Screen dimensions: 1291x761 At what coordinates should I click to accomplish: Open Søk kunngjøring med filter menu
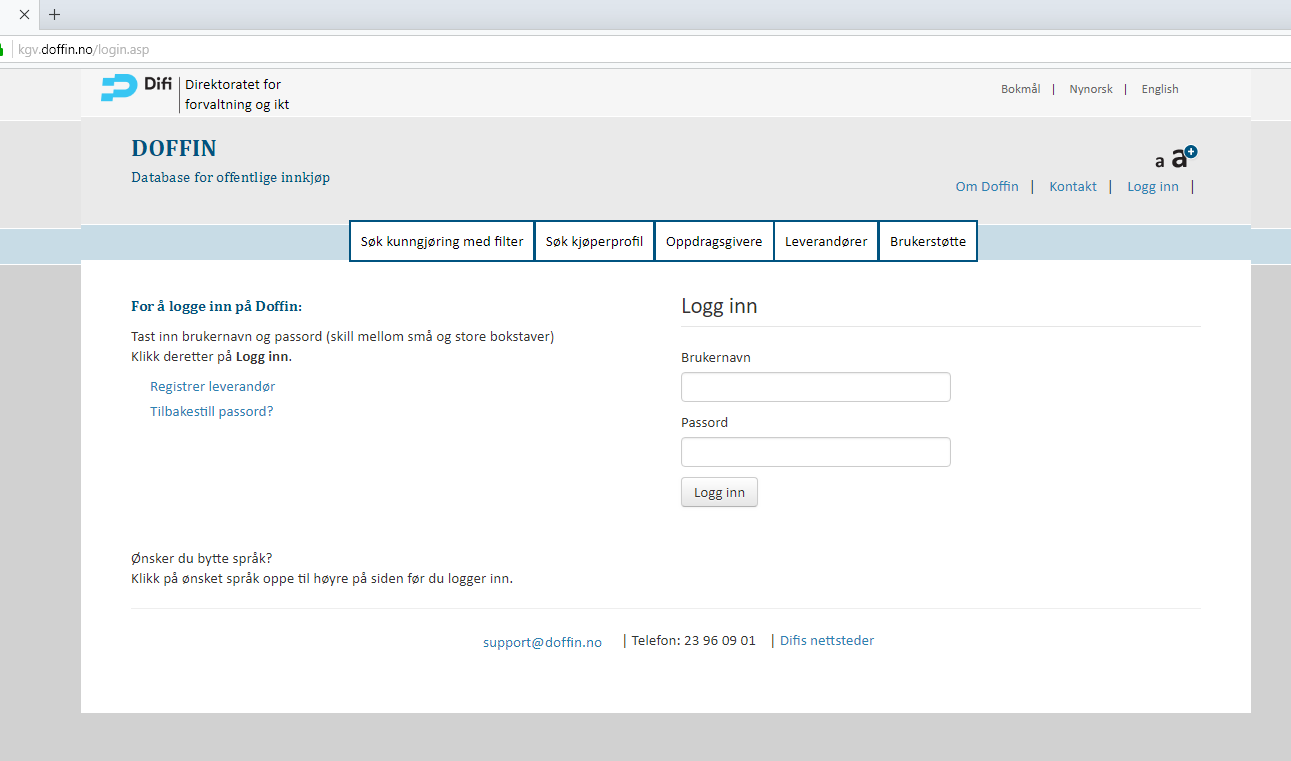442,241
